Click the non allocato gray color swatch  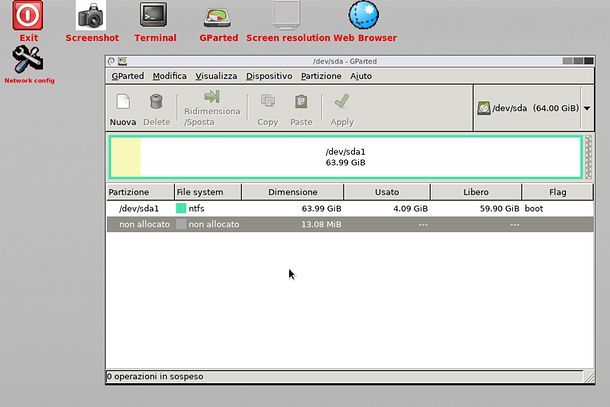[x=181, y=224]
